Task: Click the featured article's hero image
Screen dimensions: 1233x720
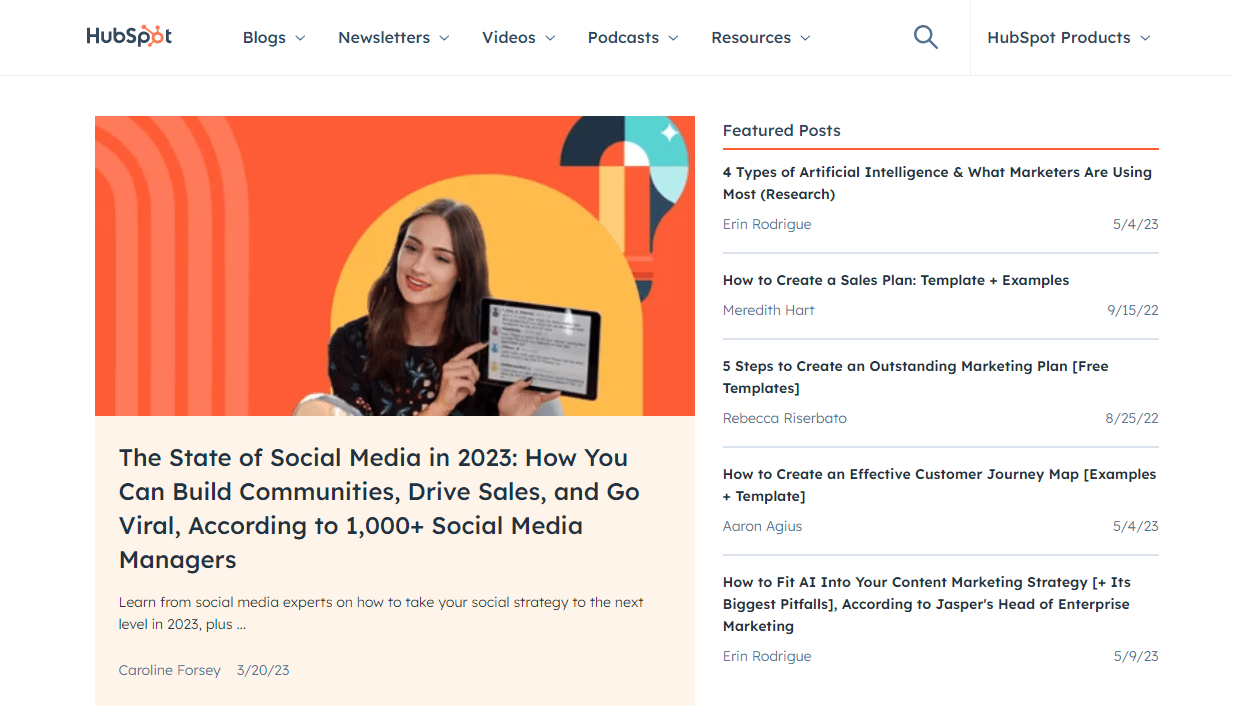Action: (x=395, y=265)
